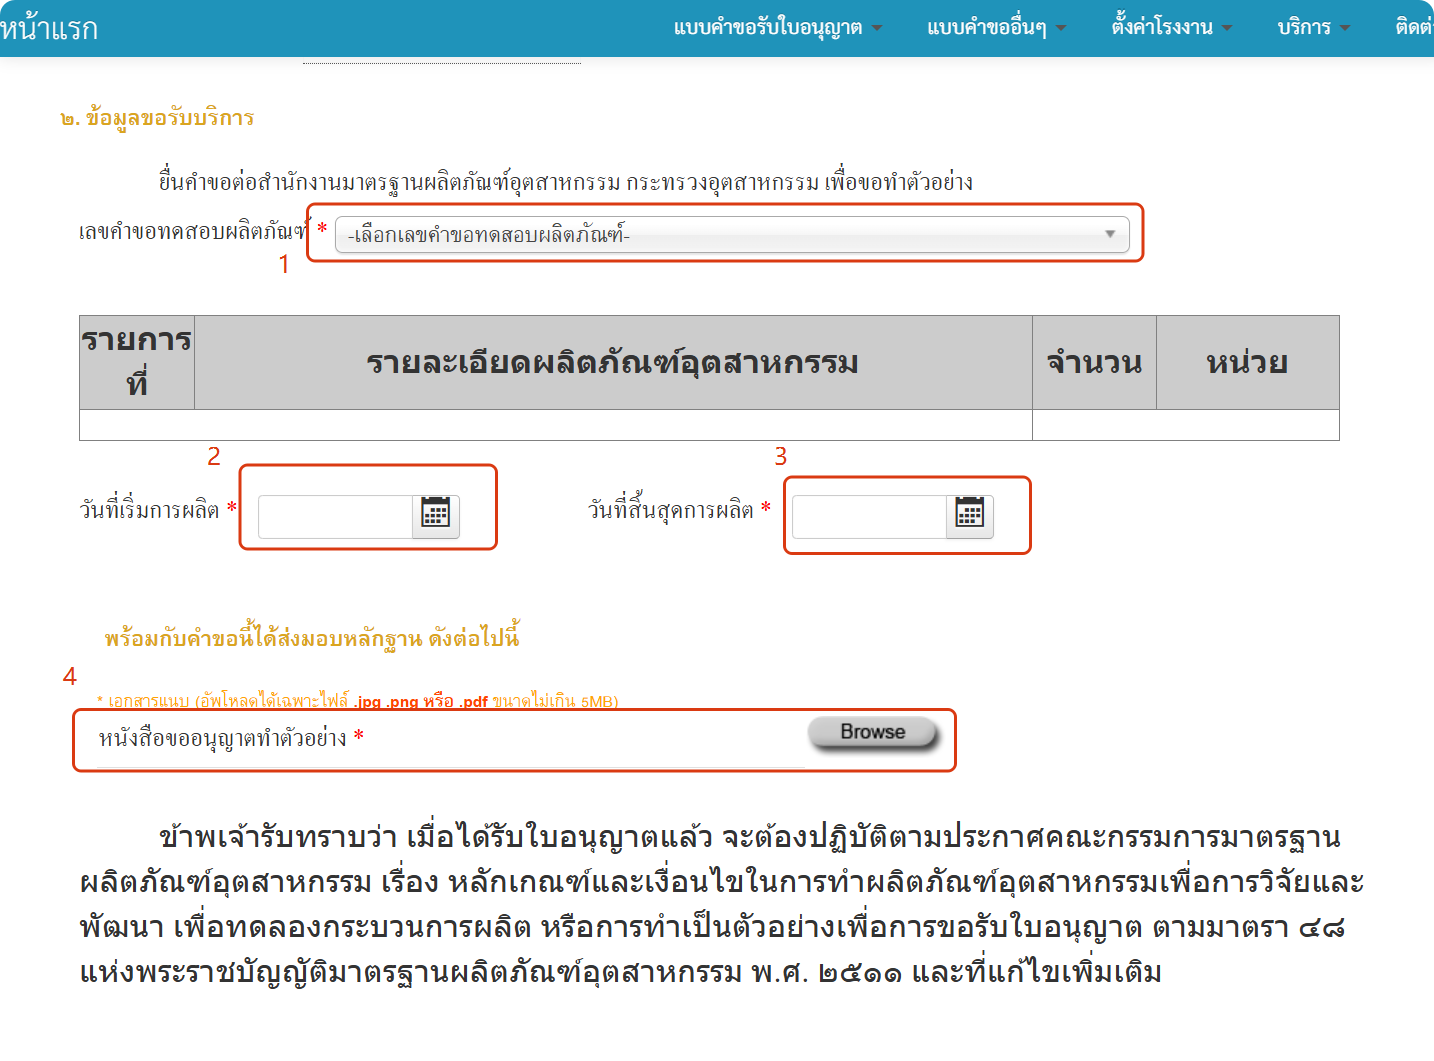This screenshot has height=1061, width=1434.
Task: Open calendar picker for วันที่สิ้นสุดการผลิต
Action: tap(970, 516)
